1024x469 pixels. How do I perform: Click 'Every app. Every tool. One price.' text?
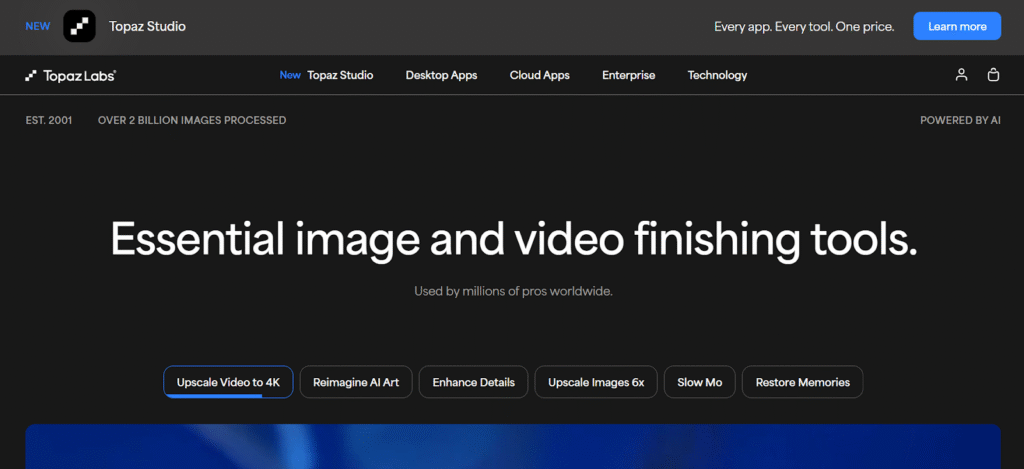point(804,27)
